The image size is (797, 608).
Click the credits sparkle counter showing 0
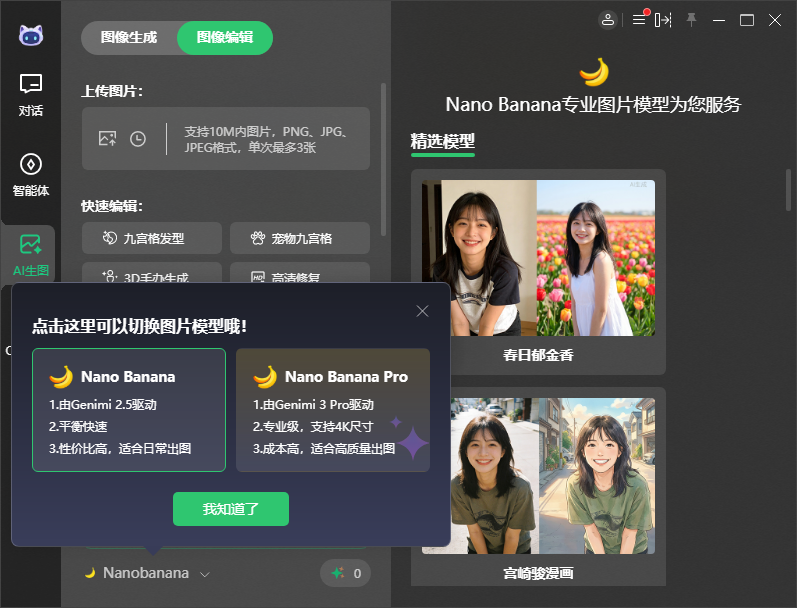point(346,573)
